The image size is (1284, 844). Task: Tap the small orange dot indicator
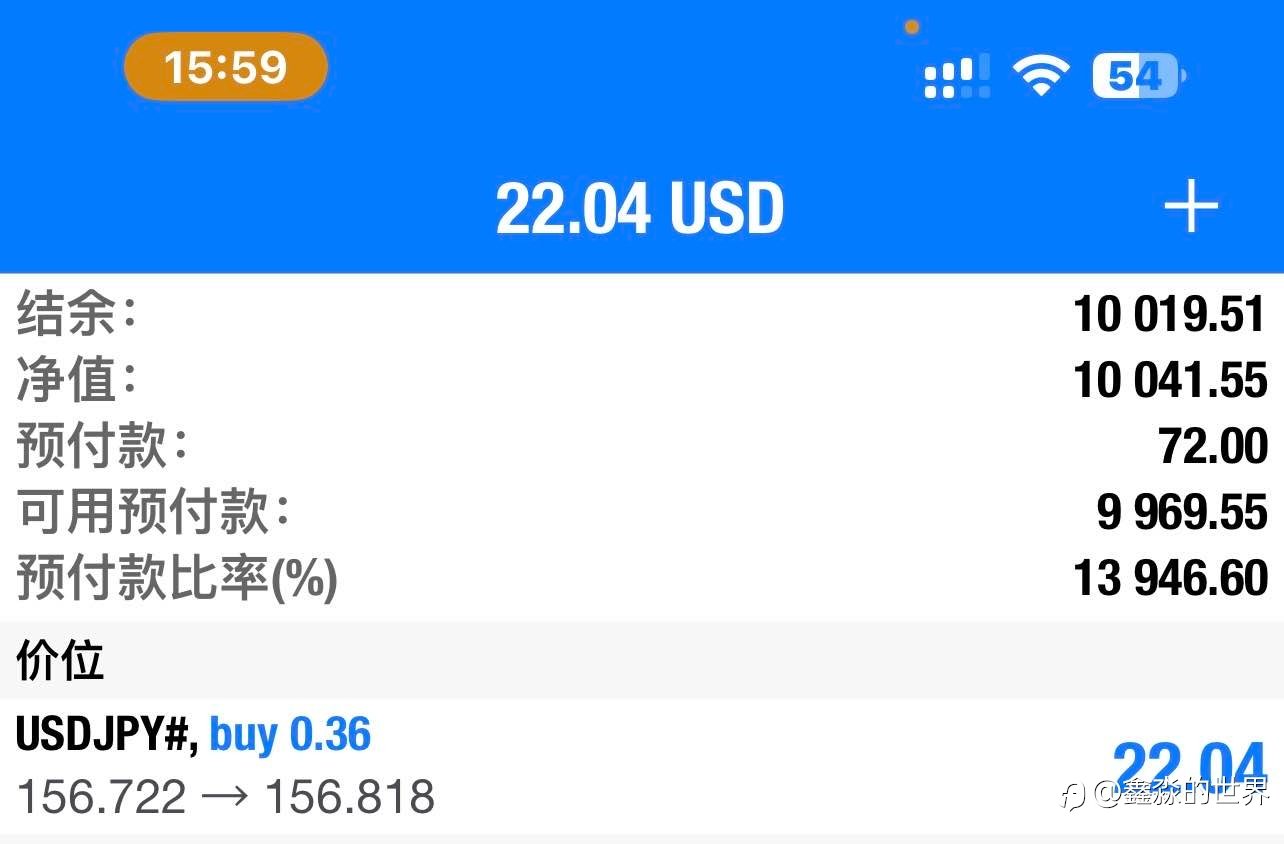pyautogui.click(x=911, y=27)
